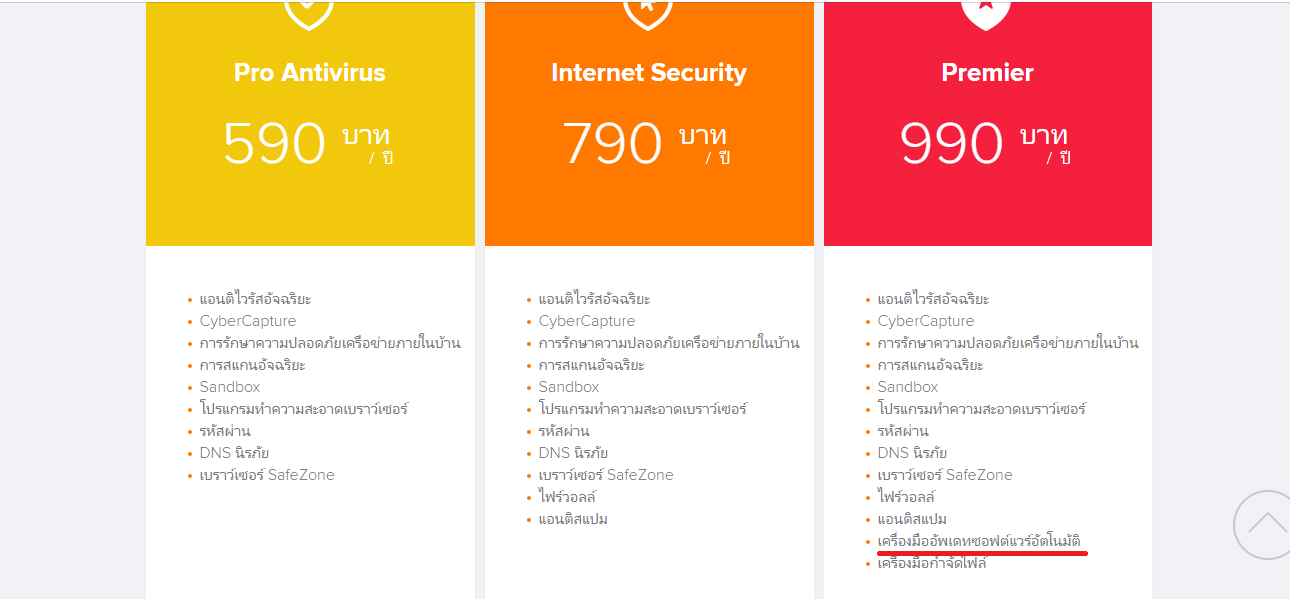Click the 990 baht yearly price
The image size is (1290, 599).
click(986, 143)
